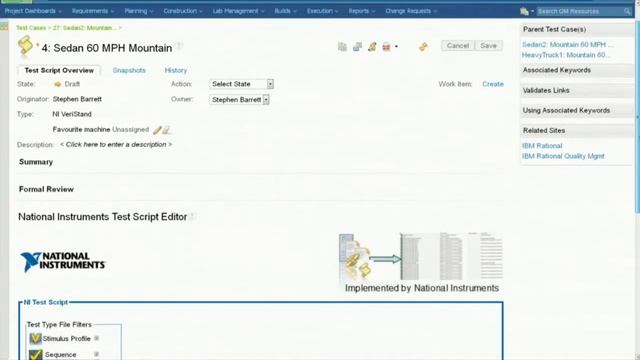Viewport: 640px width, 360px height.
Task: Open the Sedan2: Mountain 60 MPH parent test case
Action: coord(567,44)
